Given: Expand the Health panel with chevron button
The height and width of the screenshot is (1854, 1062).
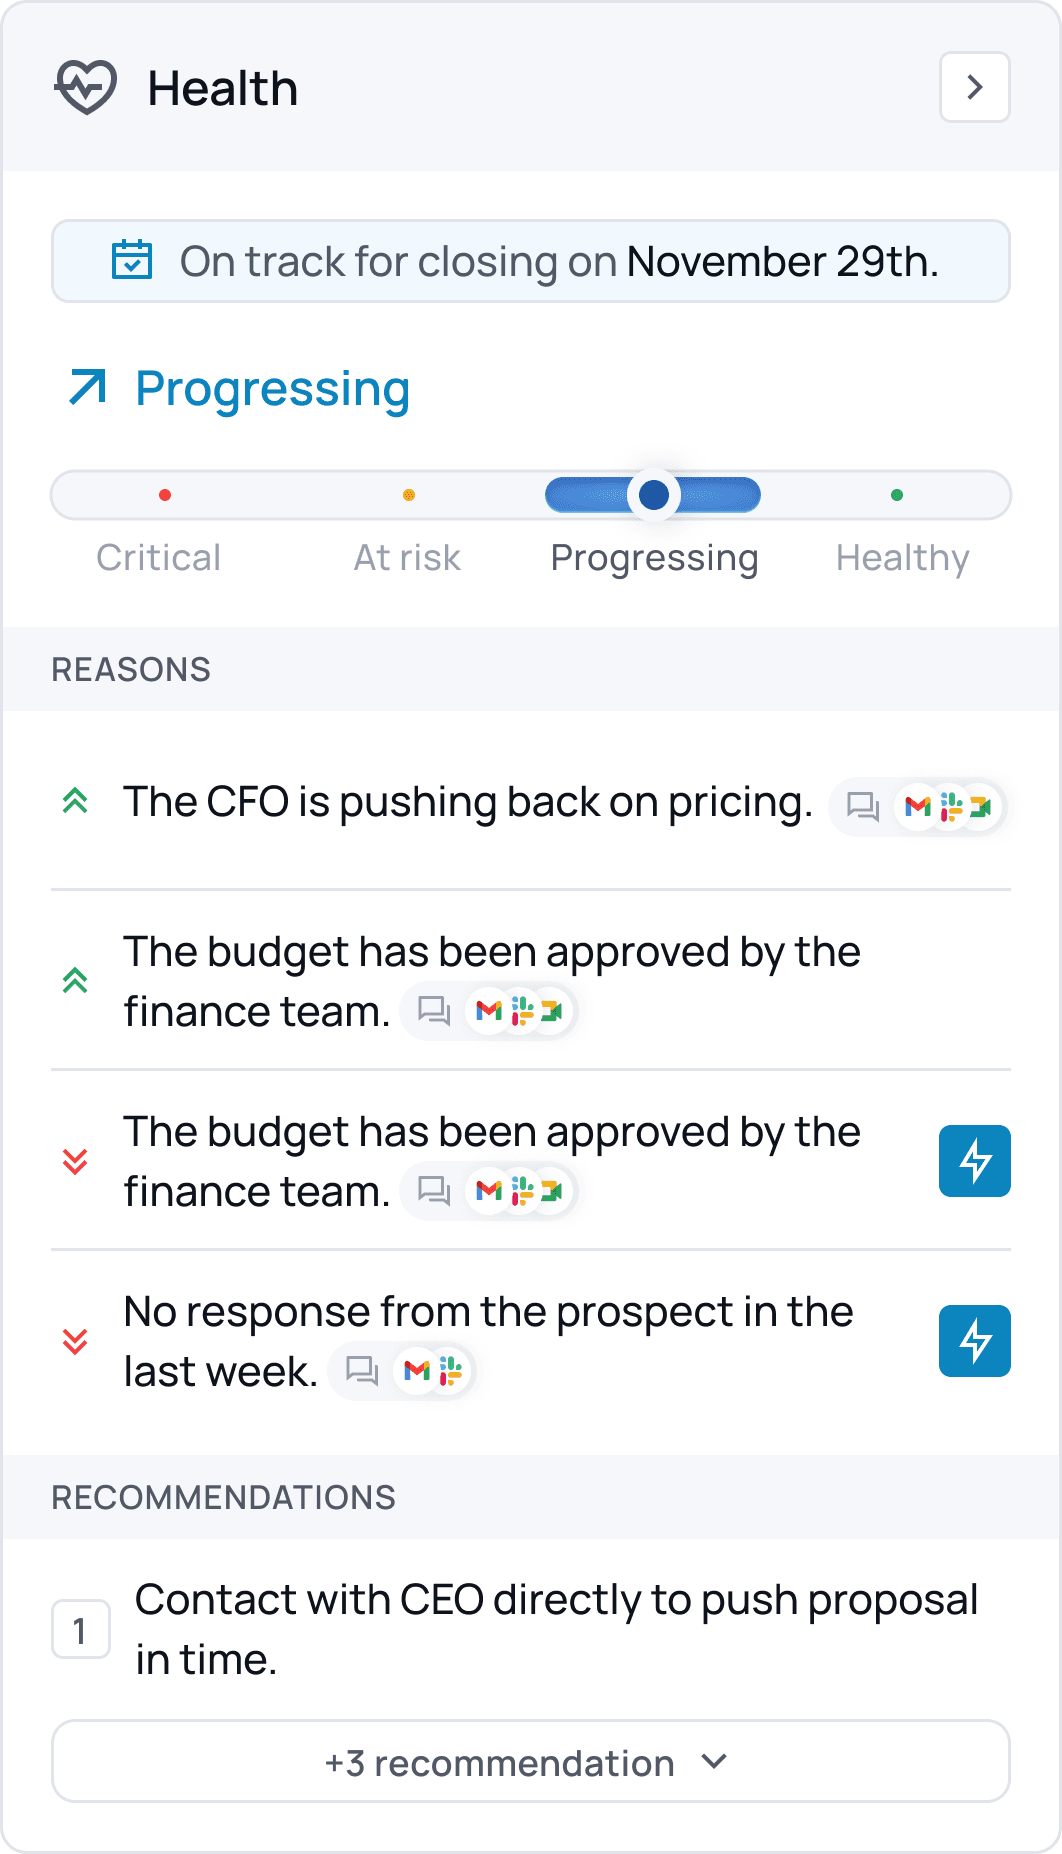Looking at the screenshot, I should click(x=974, y=88).
